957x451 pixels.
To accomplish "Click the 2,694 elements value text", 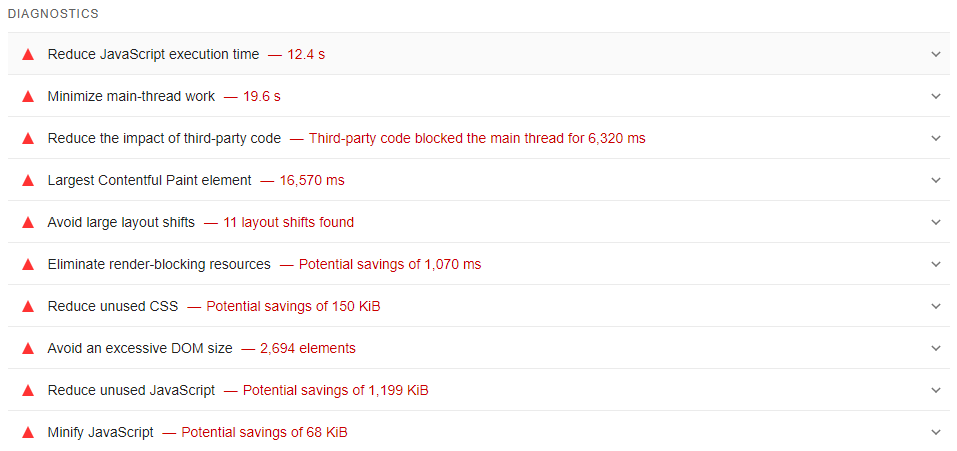I will point(307,348).
